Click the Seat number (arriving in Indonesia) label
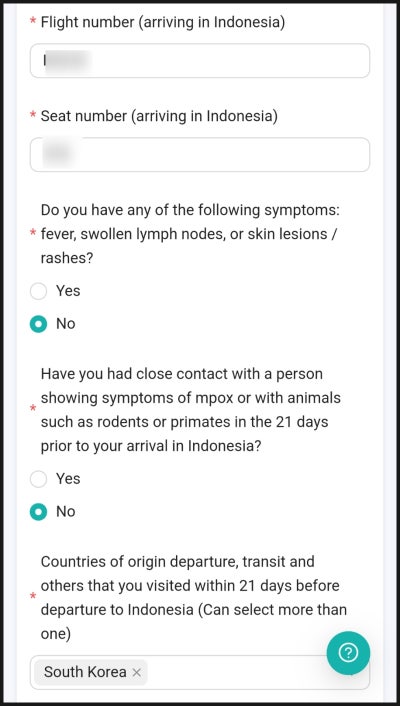Viewport: 400px width, 706px height. pos(159,116)
